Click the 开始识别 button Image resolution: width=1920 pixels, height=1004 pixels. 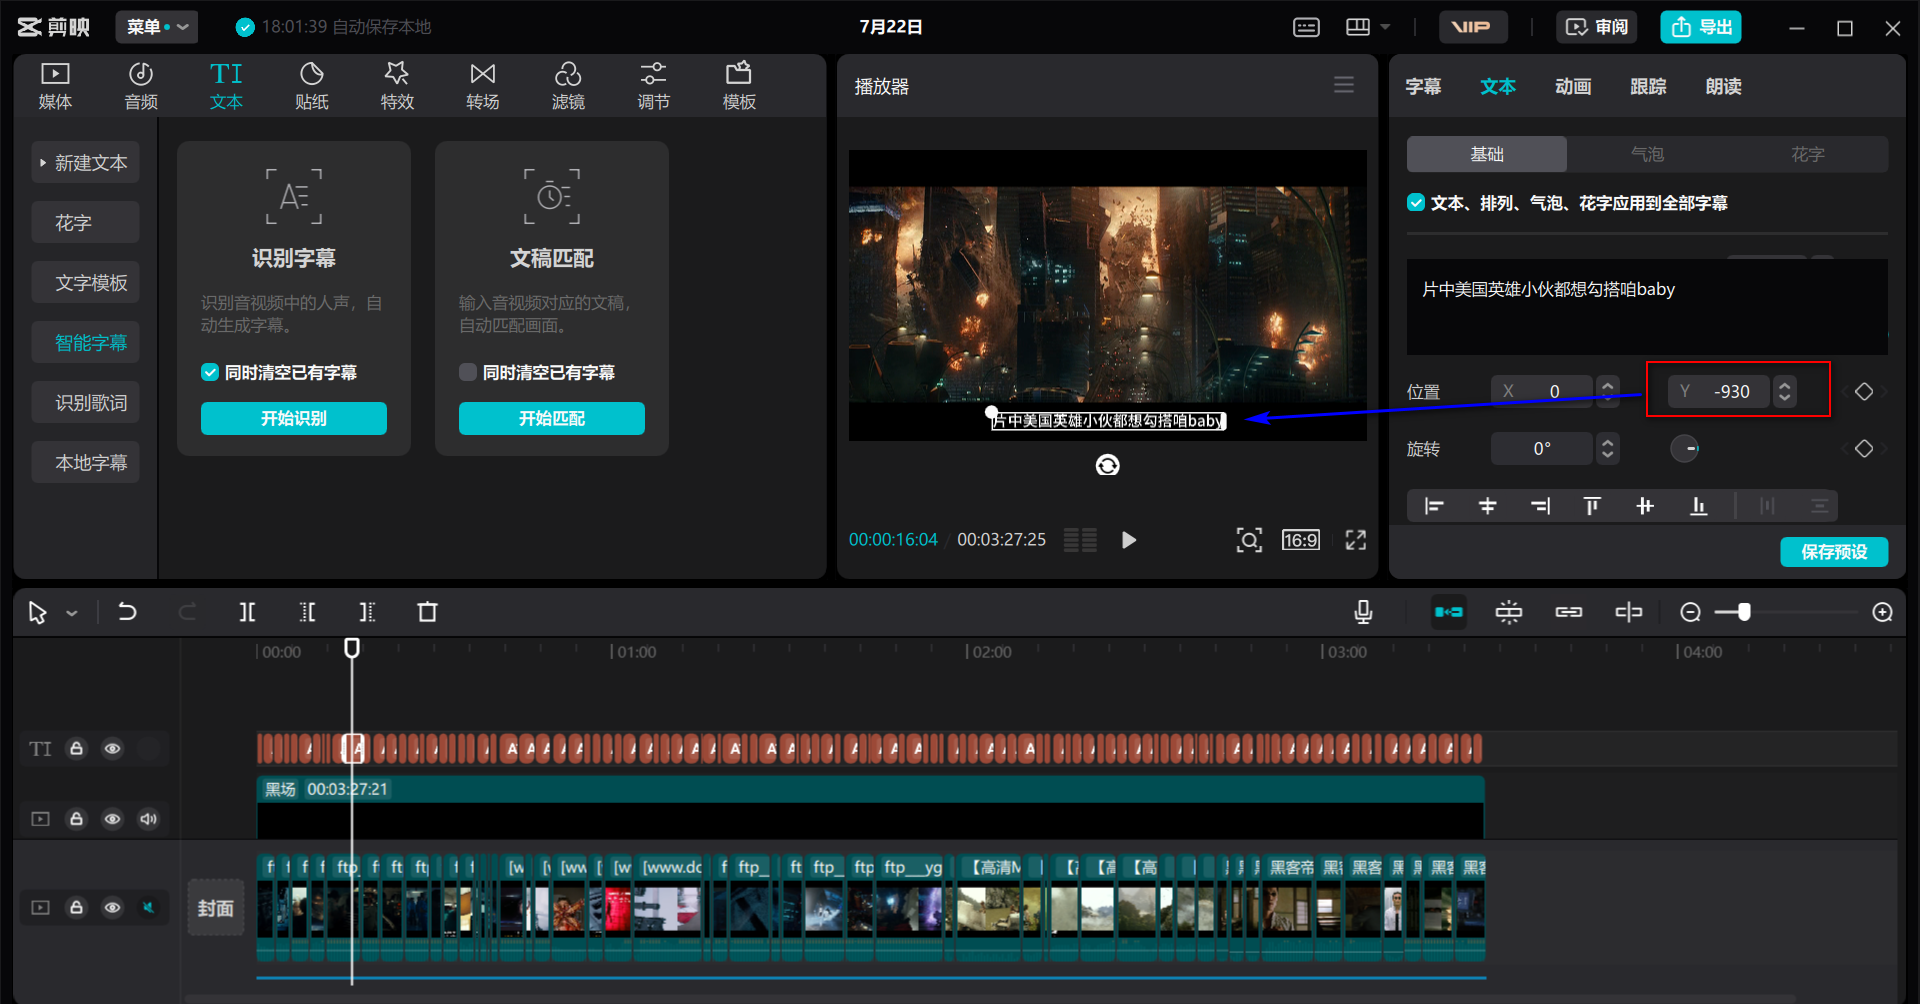click(x=294, y=418)
